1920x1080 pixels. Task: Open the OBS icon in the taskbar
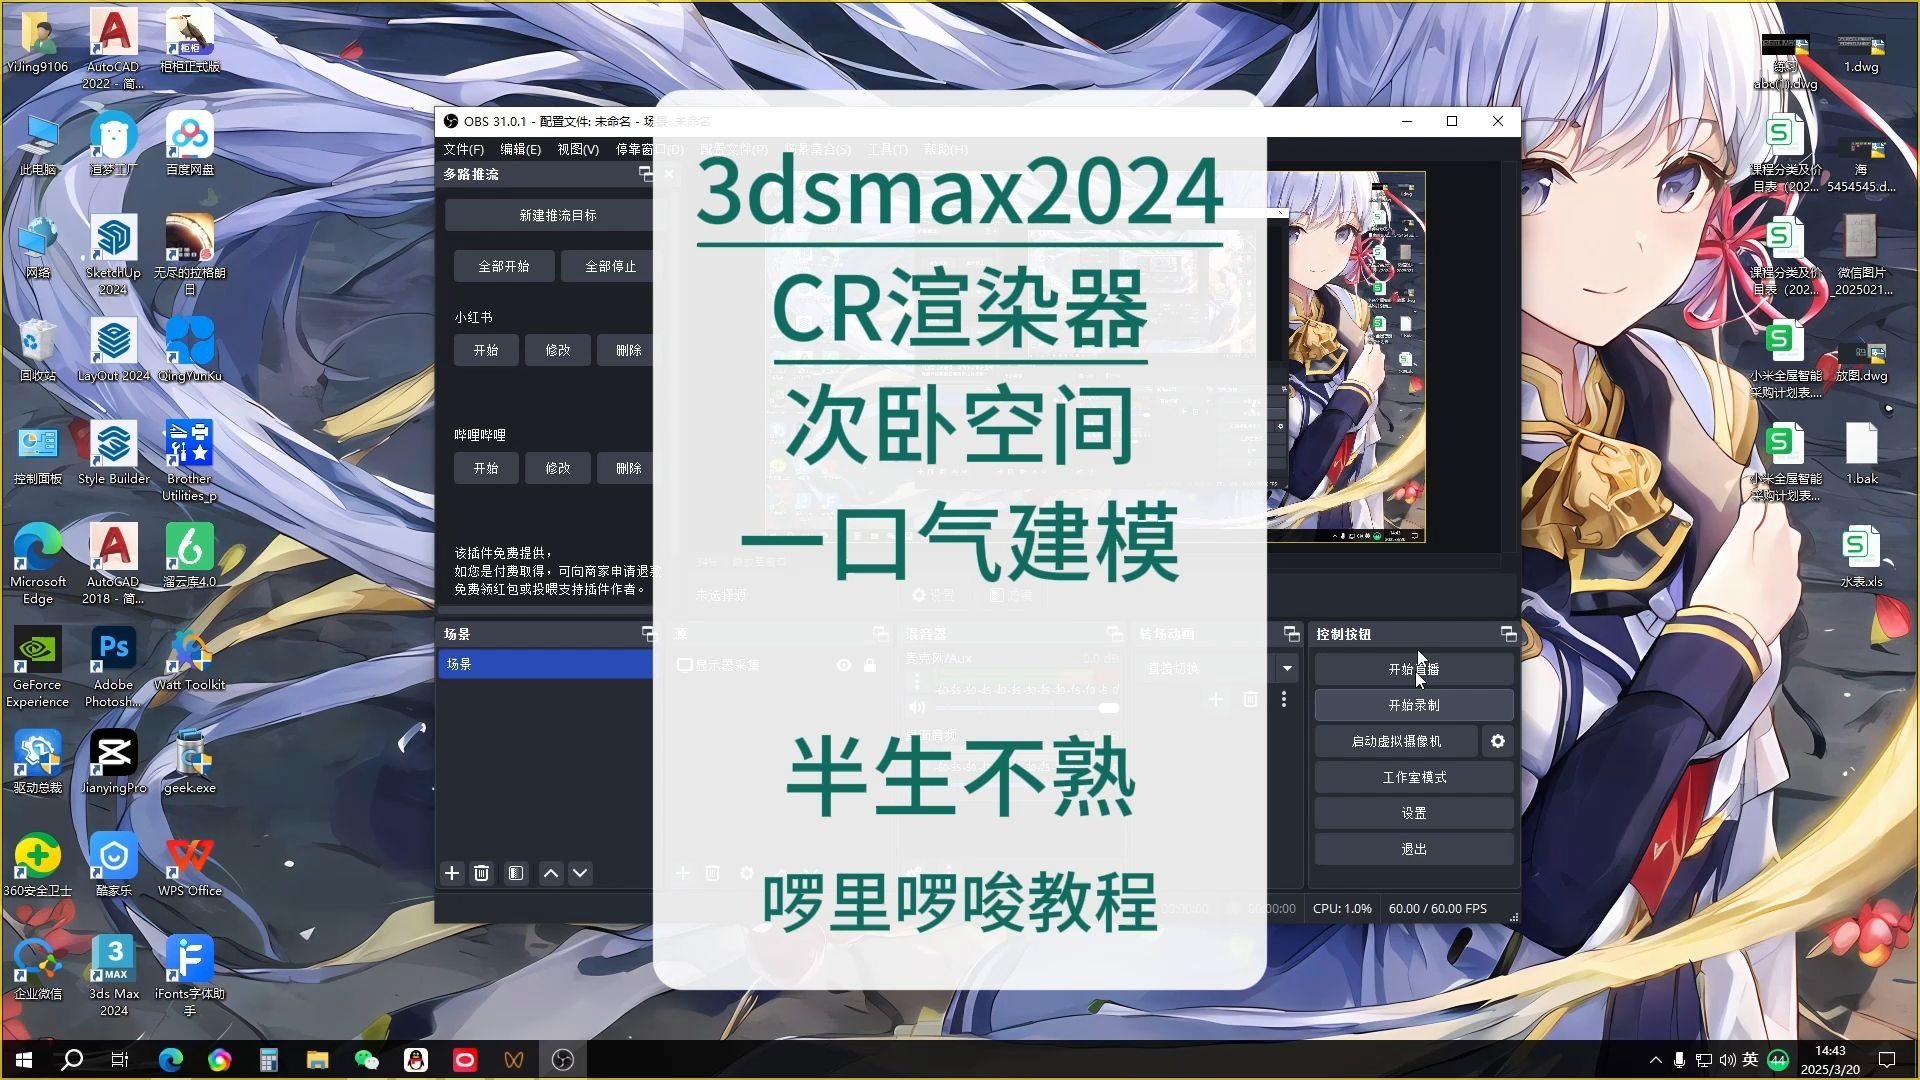coord(563,1059)
